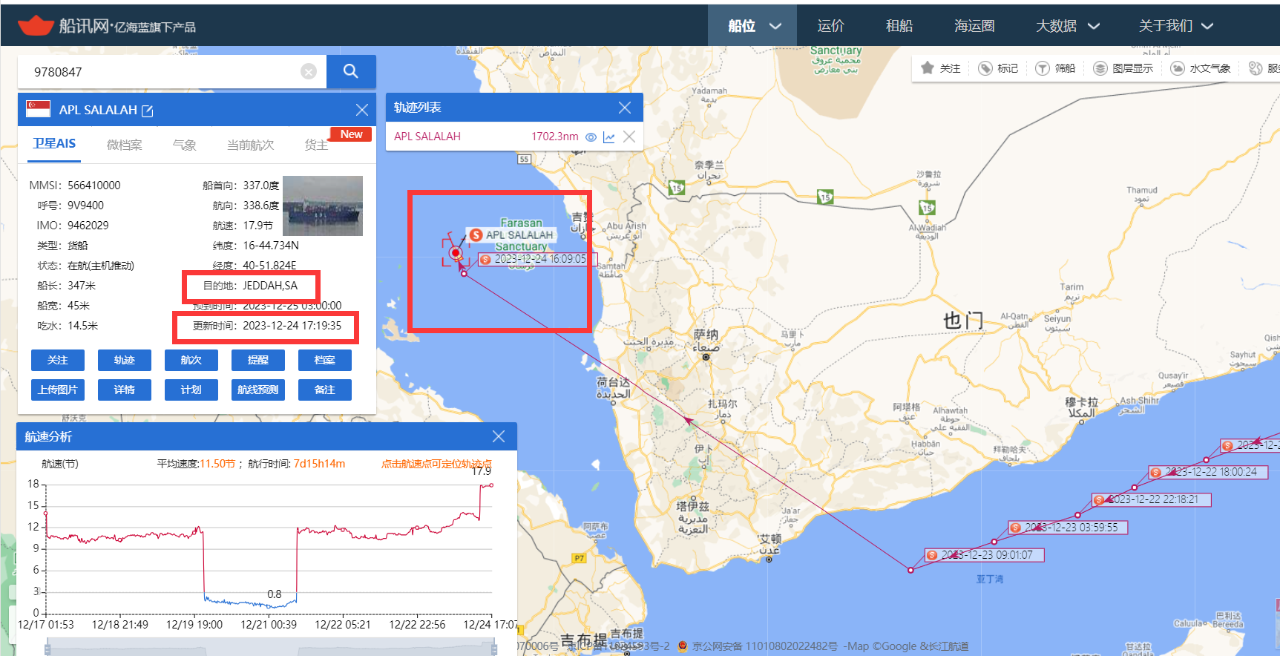Click the 17.9 knot point on speed chart

(491, 485)
